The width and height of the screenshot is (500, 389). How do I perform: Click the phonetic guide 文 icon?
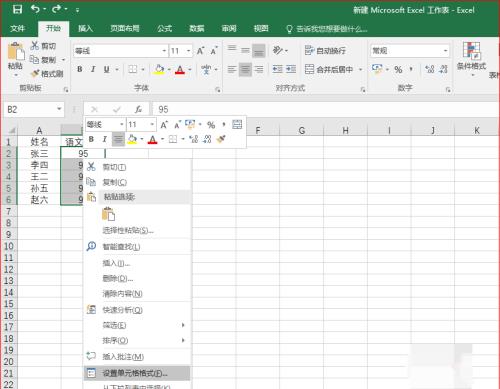[206, 69]
